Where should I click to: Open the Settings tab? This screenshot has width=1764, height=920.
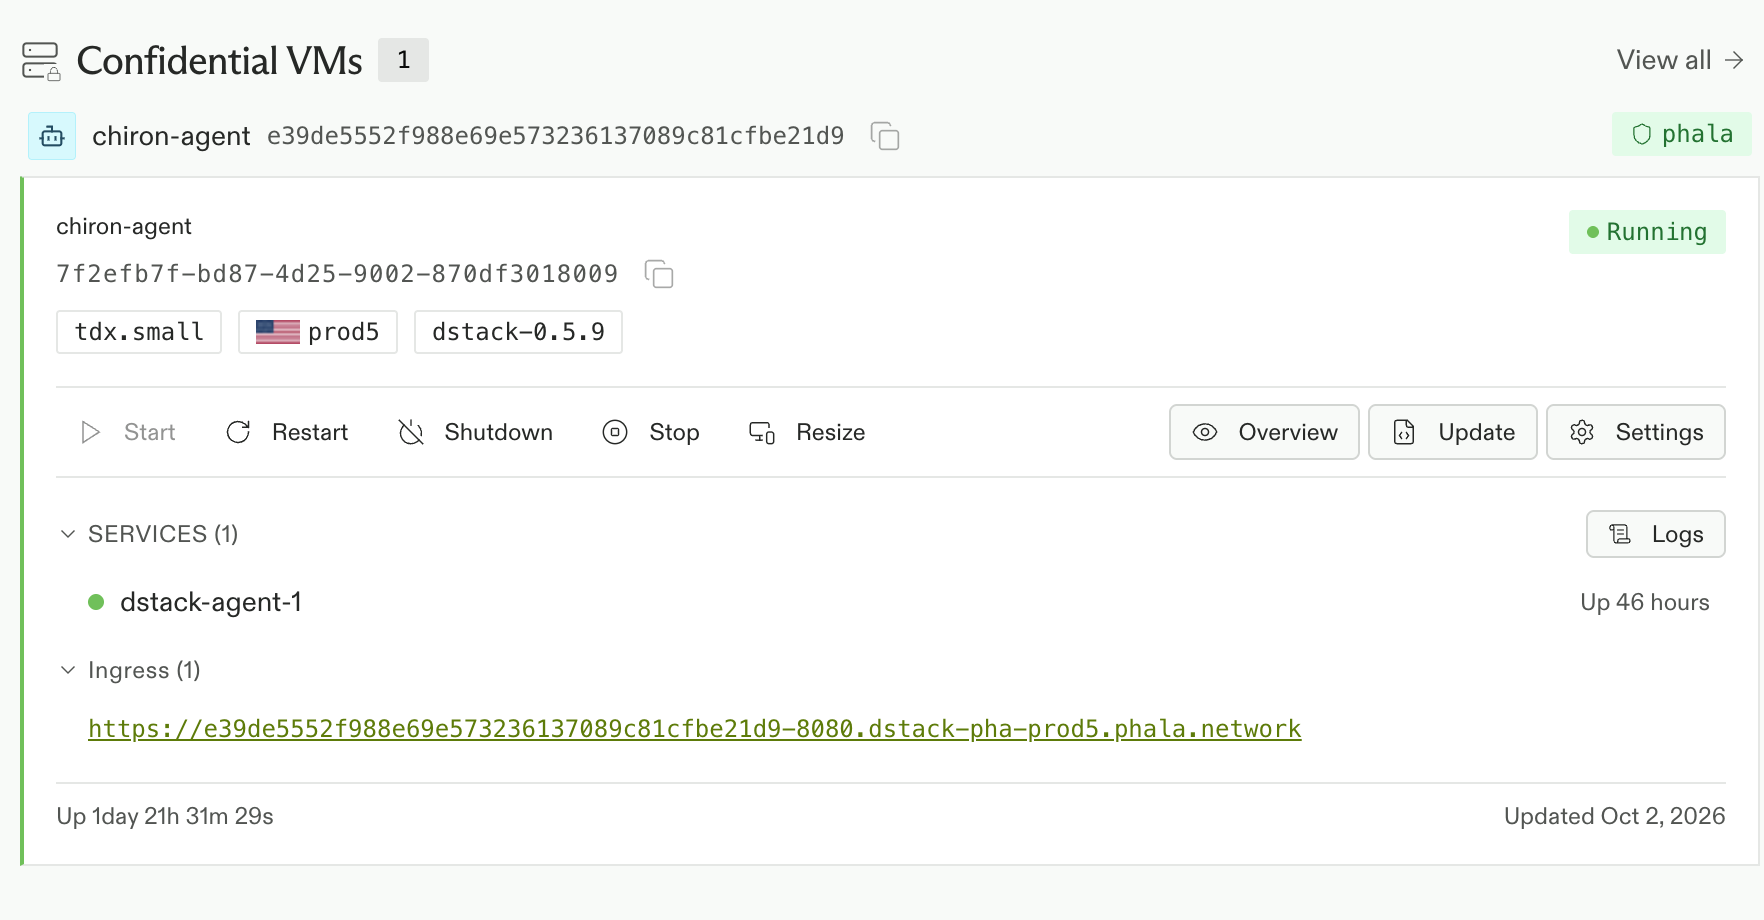[1636, 432]
